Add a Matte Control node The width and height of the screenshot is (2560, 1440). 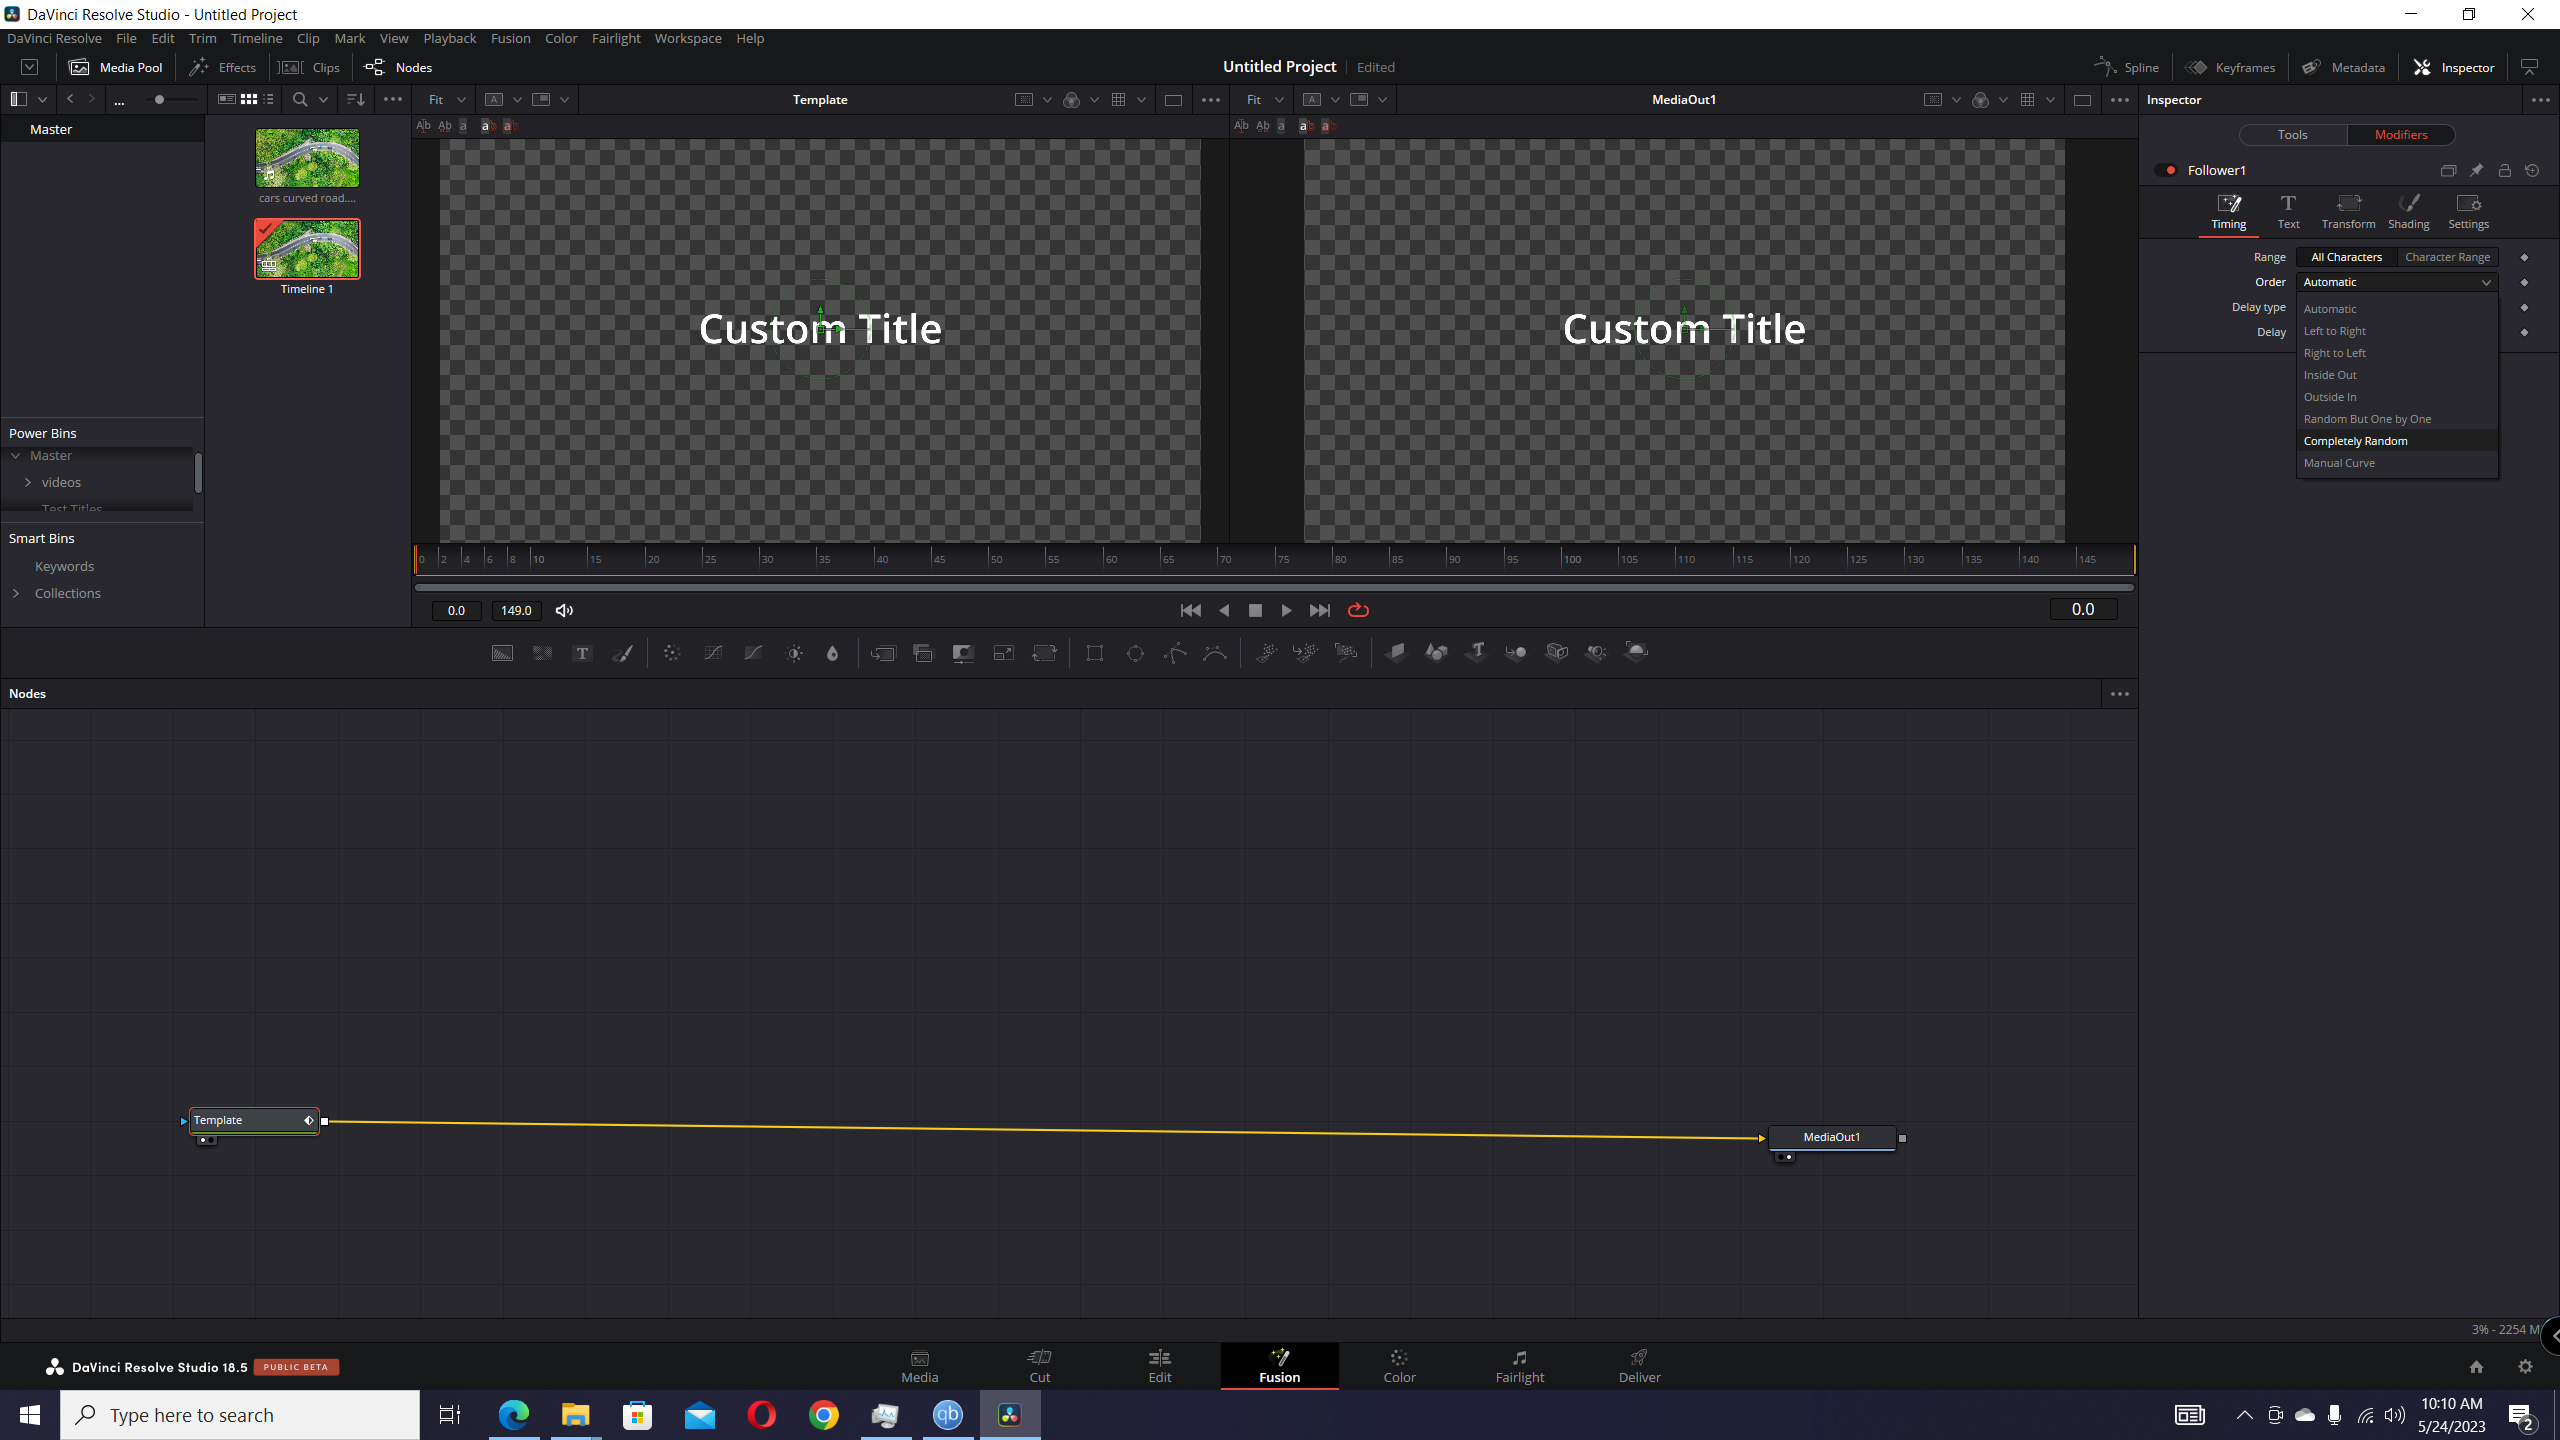pos(963,653)
